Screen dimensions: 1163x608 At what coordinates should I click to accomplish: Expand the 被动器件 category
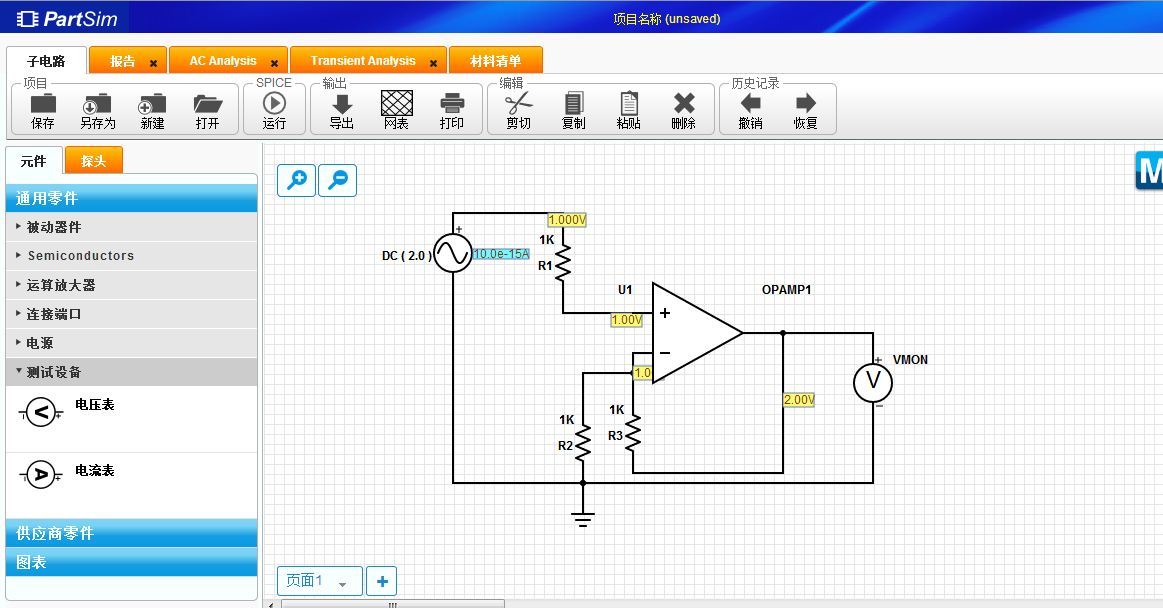point(131,227)
